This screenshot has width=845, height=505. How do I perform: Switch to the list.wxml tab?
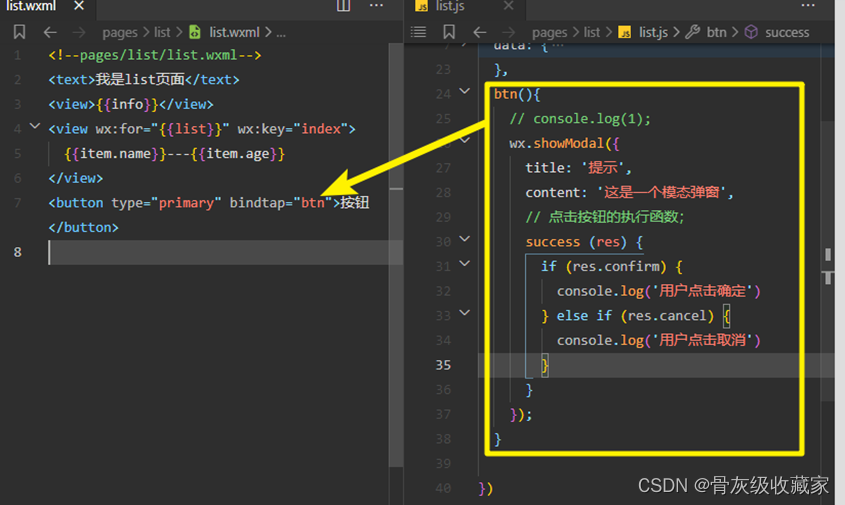coord(31,6)
